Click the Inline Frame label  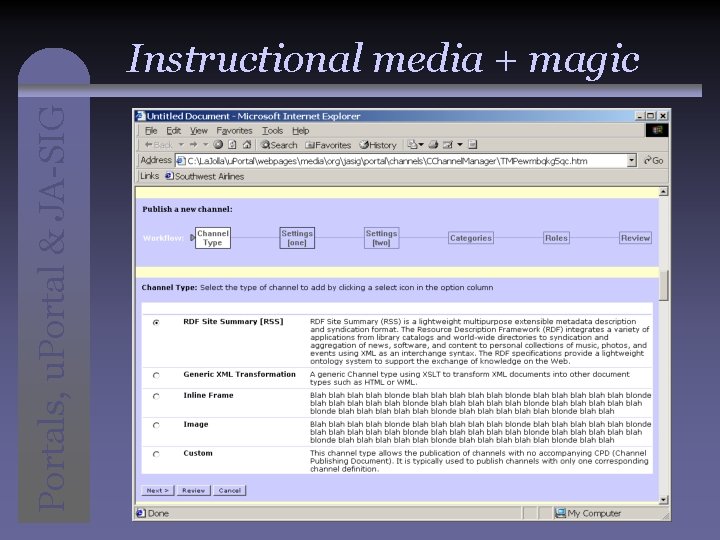point(208,395)
